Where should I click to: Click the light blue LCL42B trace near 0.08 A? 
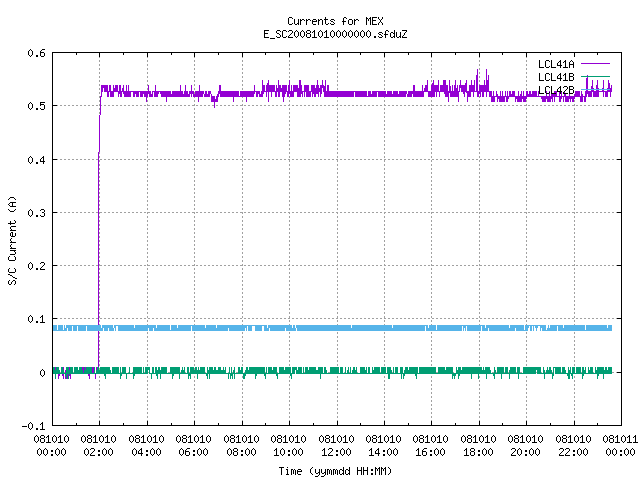[x=332, y=328]
